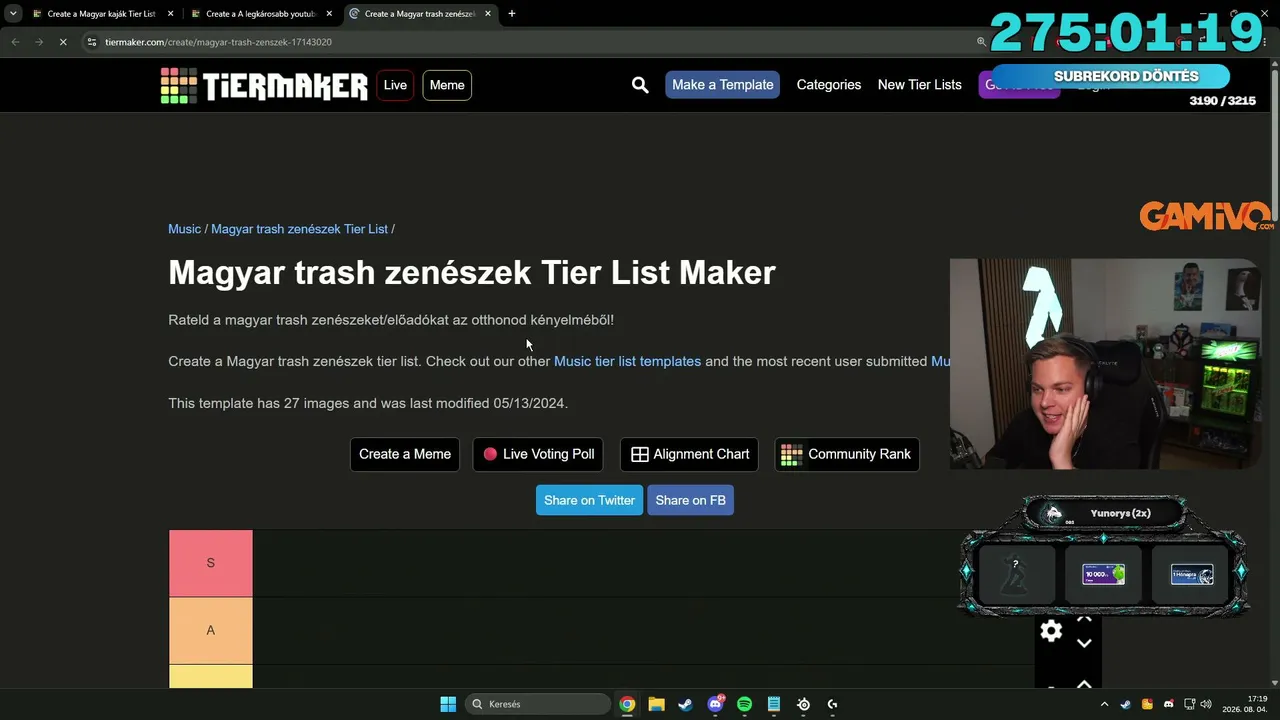Click the Steam icon in system tray
This screenshot has height=720, width=1280.
[1126, 704]
